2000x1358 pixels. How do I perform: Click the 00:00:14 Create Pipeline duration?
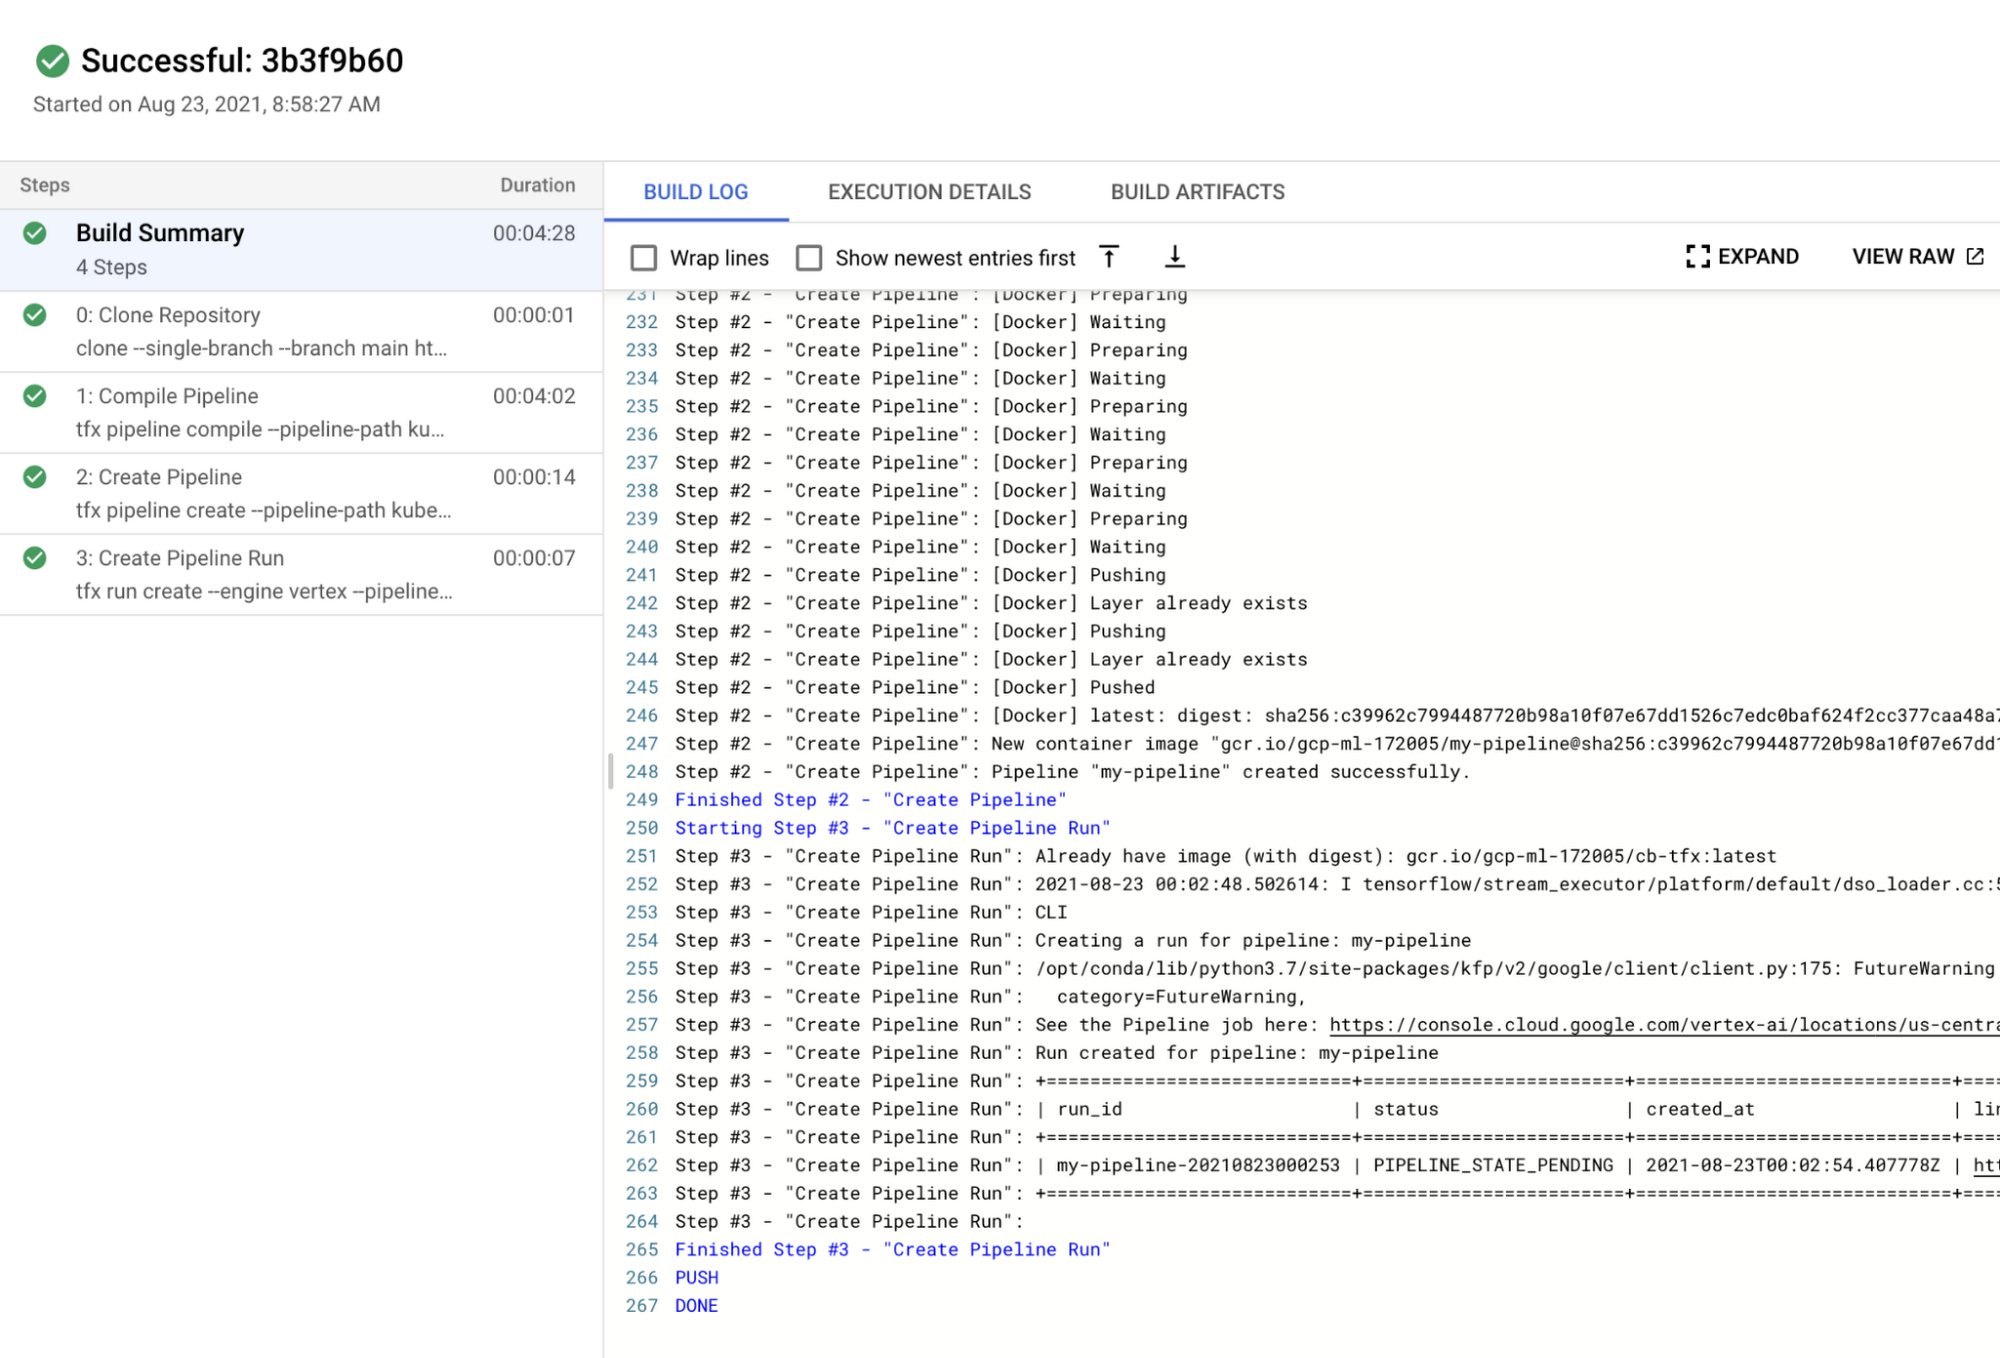(x=534, y=477)
